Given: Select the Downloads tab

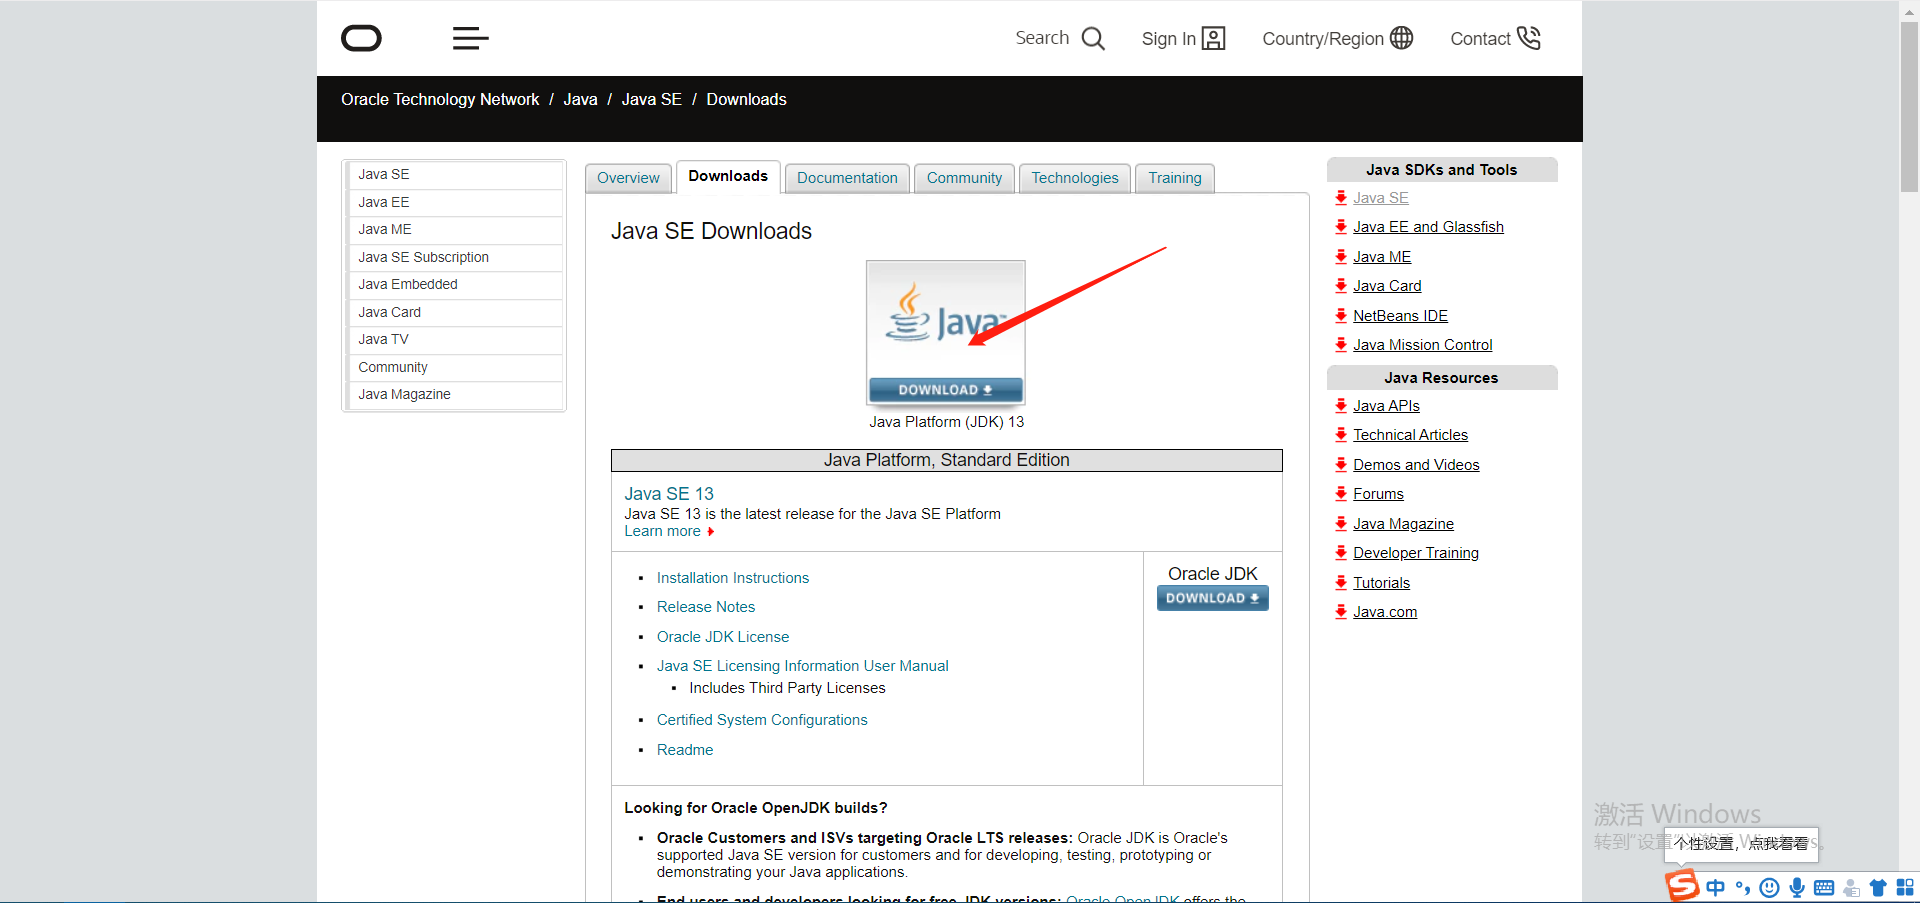Looking at the screenshot, I should pyautogui.click(x=728, y=176).
